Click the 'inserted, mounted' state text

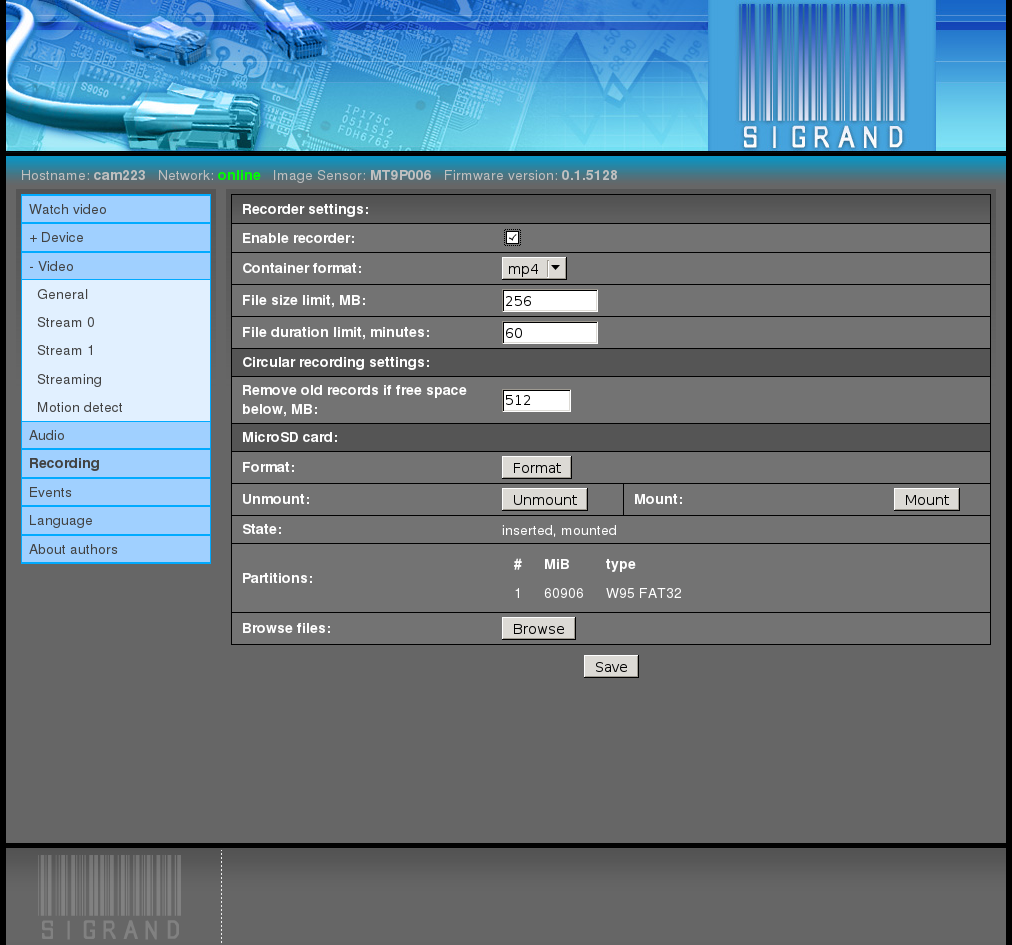pyautogui.click(x=559, y=530)
